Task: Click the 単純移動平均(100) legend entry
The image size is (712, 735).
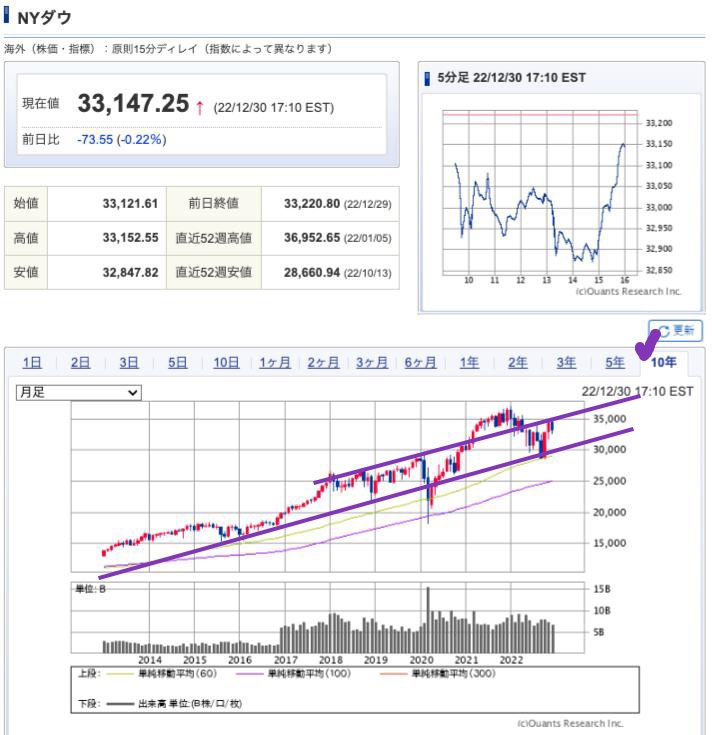Action: point(294,674)
